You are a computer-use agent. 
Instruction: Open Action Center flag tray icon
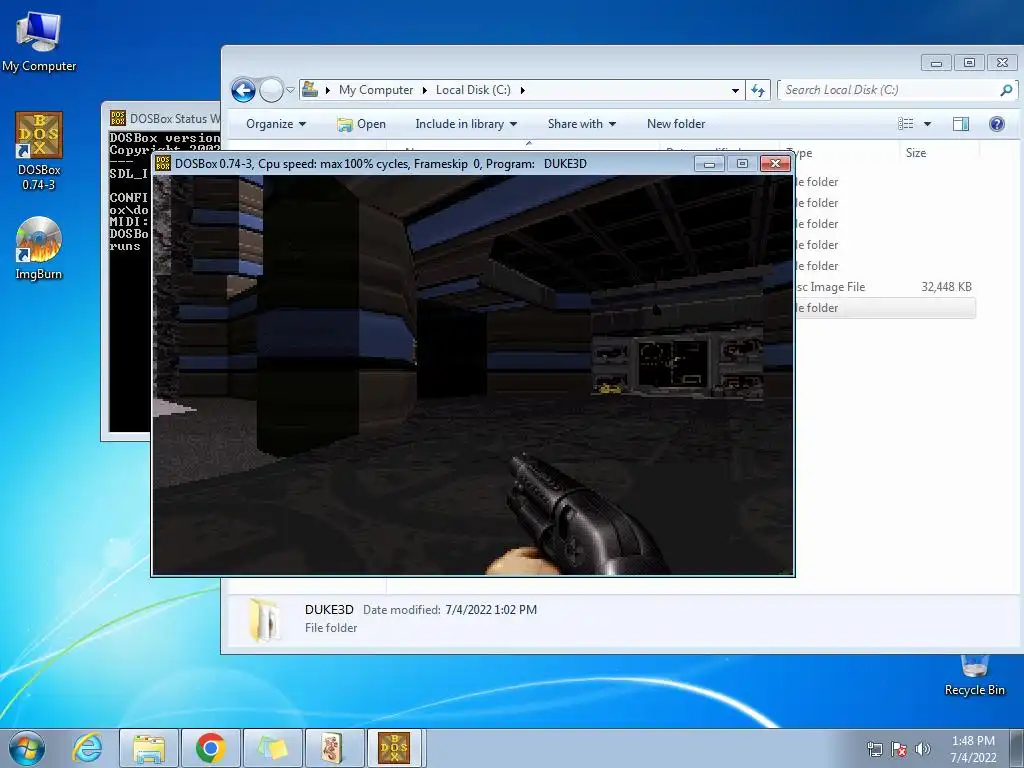coord(899,749)
